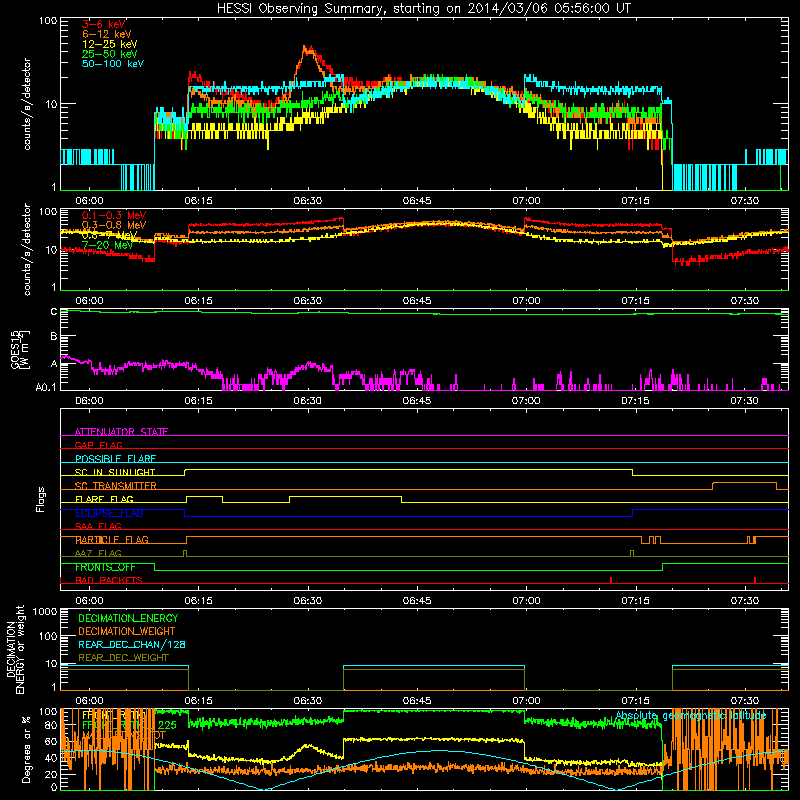Click the HESSI Observing Summary title

pyautogui.click(x=424, y=8)
